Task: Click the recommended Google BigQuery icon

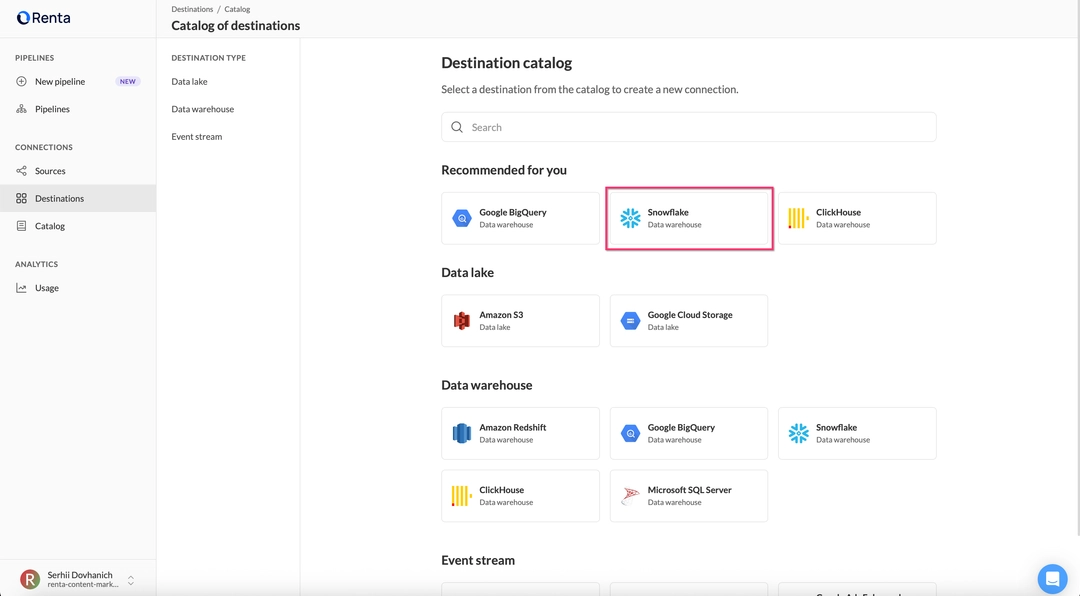Action: [461, 218]
